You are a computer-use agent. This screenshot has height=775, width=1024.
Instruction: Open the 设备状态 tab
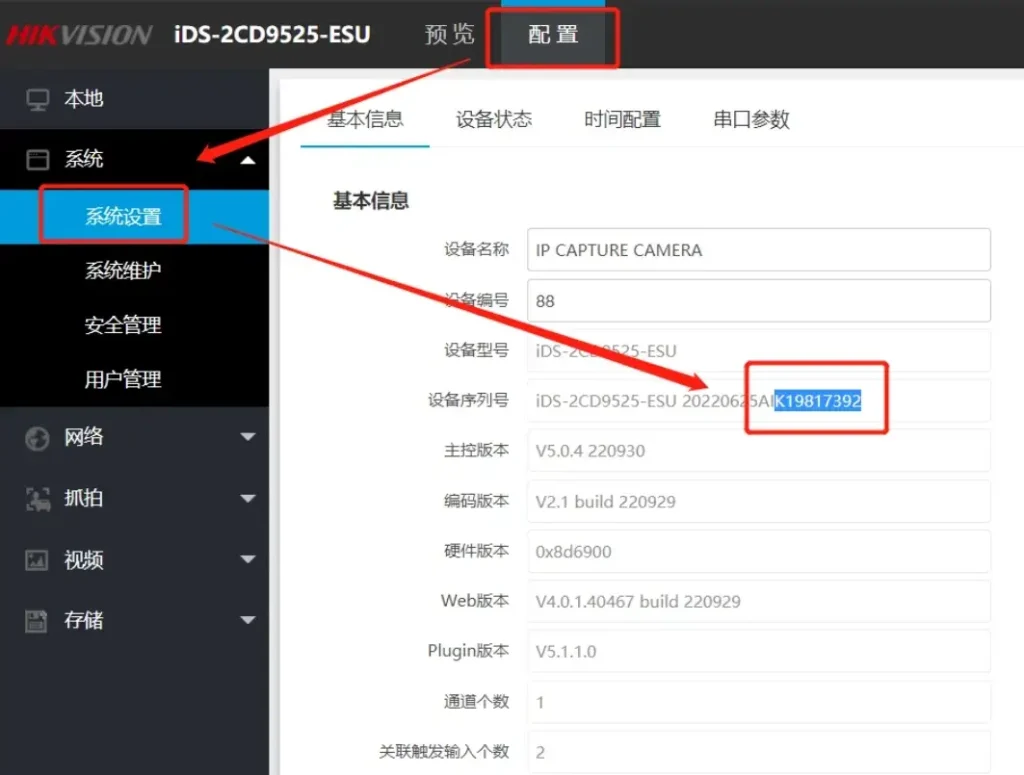492,118
